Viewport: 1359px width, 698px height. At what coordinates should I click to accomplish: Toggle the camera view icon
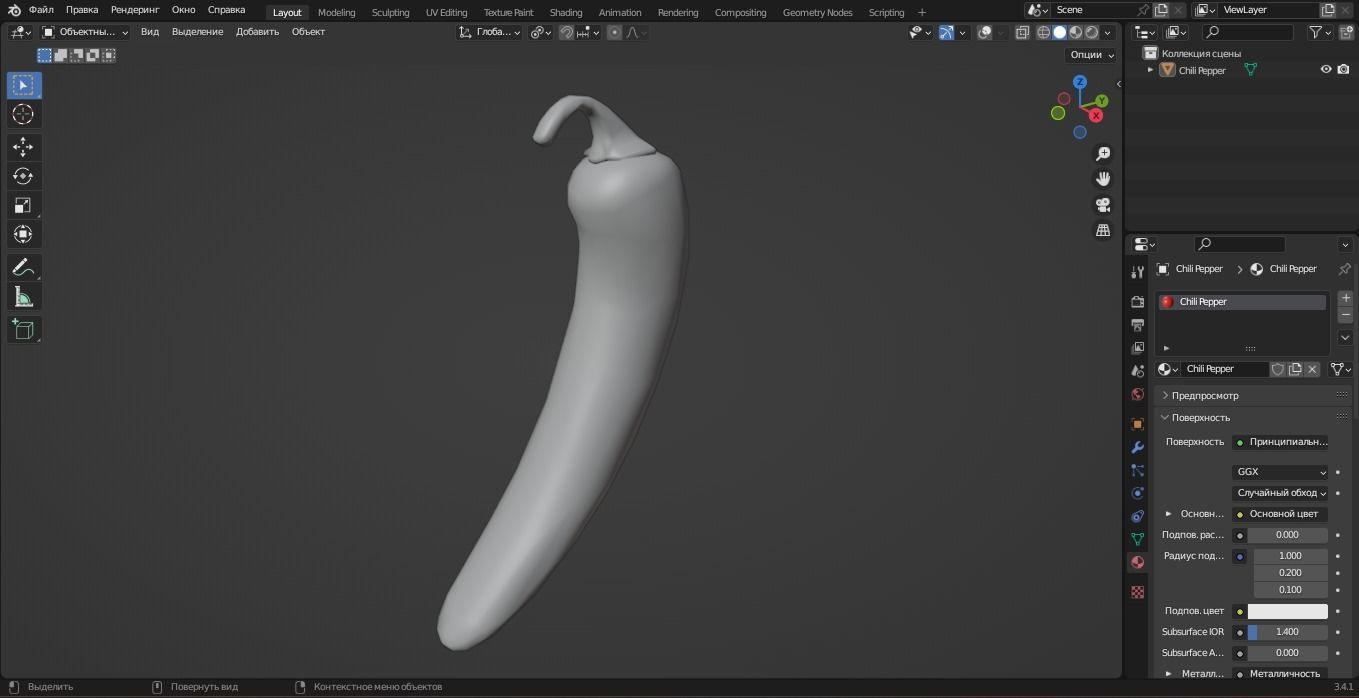pos(1103,205)
